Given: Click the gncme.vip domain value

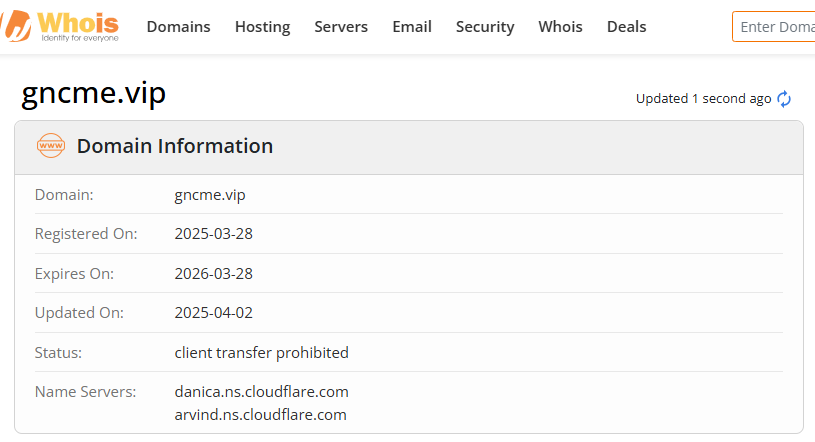Looking at the screenshot, I should [x=210, y=194].
